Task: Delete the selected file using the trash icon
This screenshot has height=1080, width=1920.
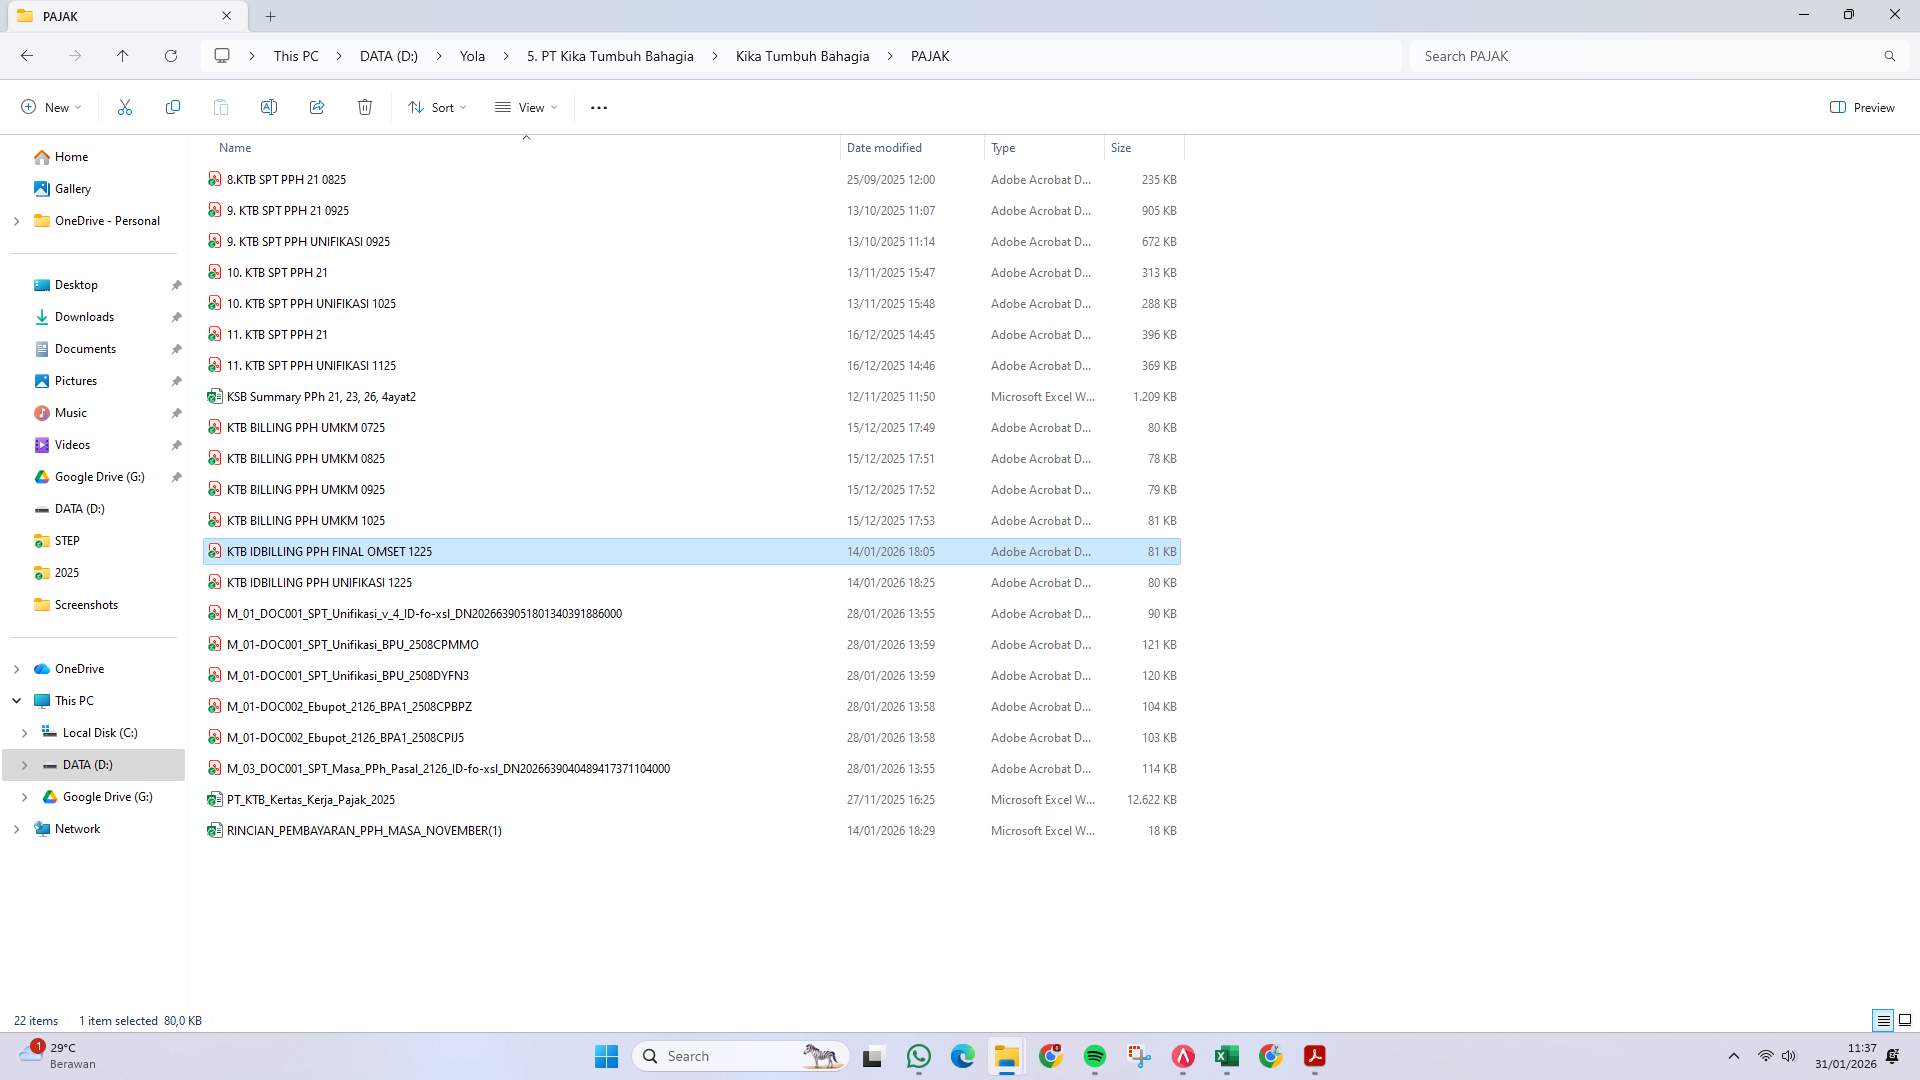Action: (365, 107)
